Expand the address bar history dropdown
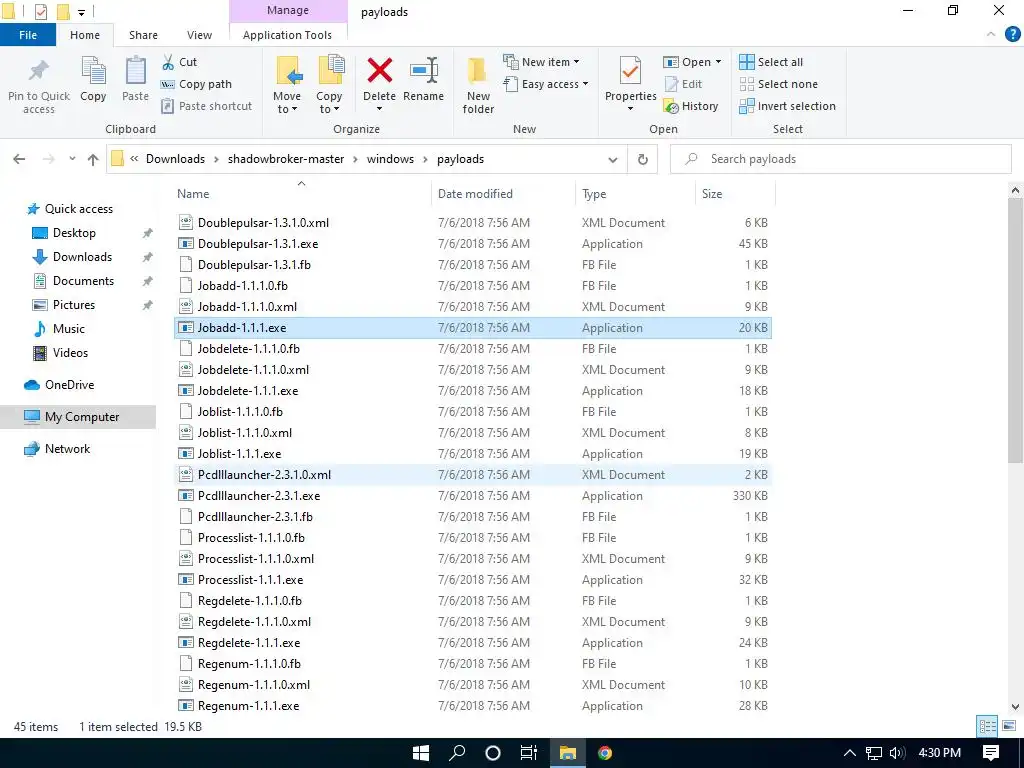The height and width of the screenshot is (768, 1024). [613, 159]
